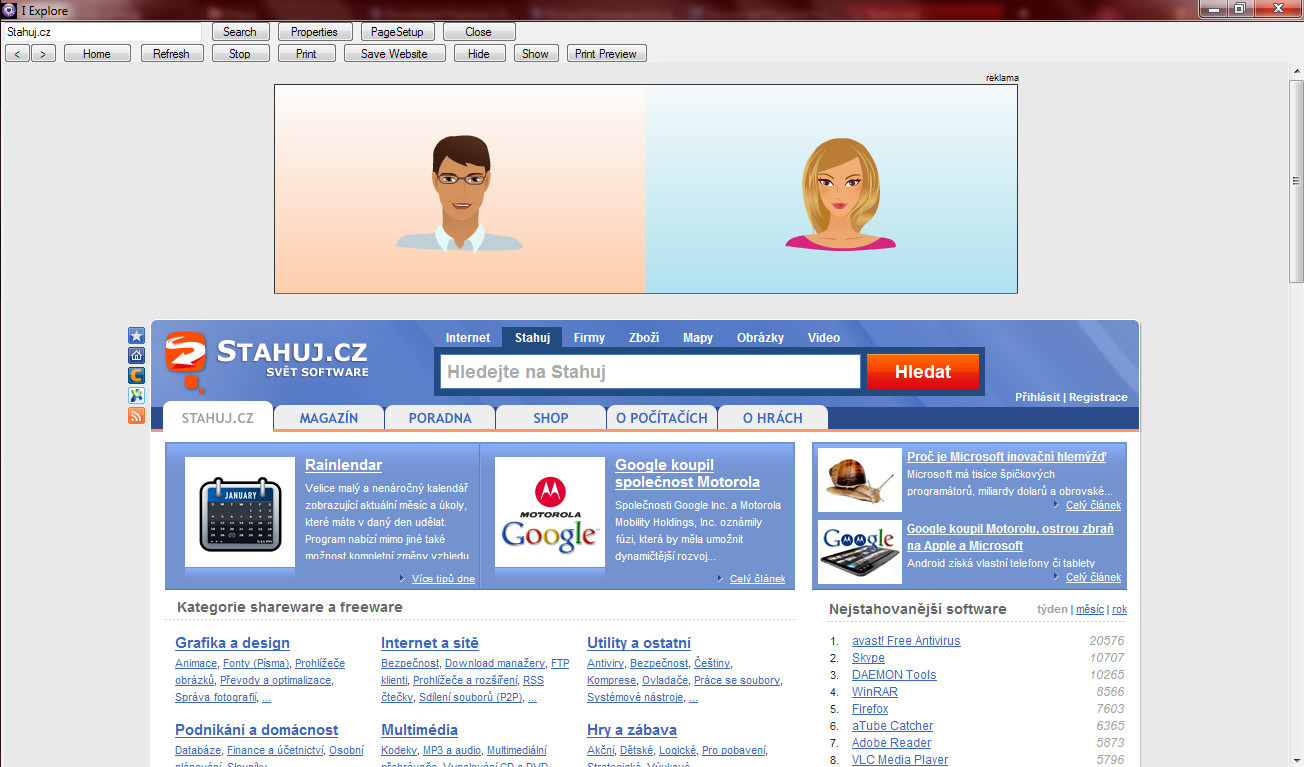This screenshot has width=1304, height=767.
Task: Open the Google tablet article thumbnail
Action: click(860, 552)
